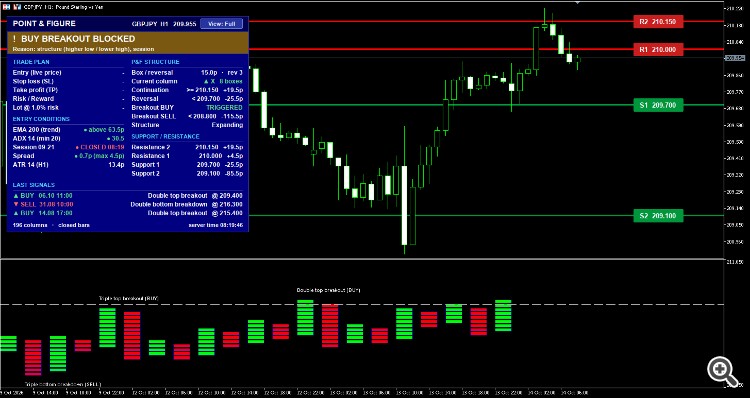The width and height of the screenshot is (750, 398).
Task: Click the BUY 06.10 11:00 signal row
Action: point(128,196)
